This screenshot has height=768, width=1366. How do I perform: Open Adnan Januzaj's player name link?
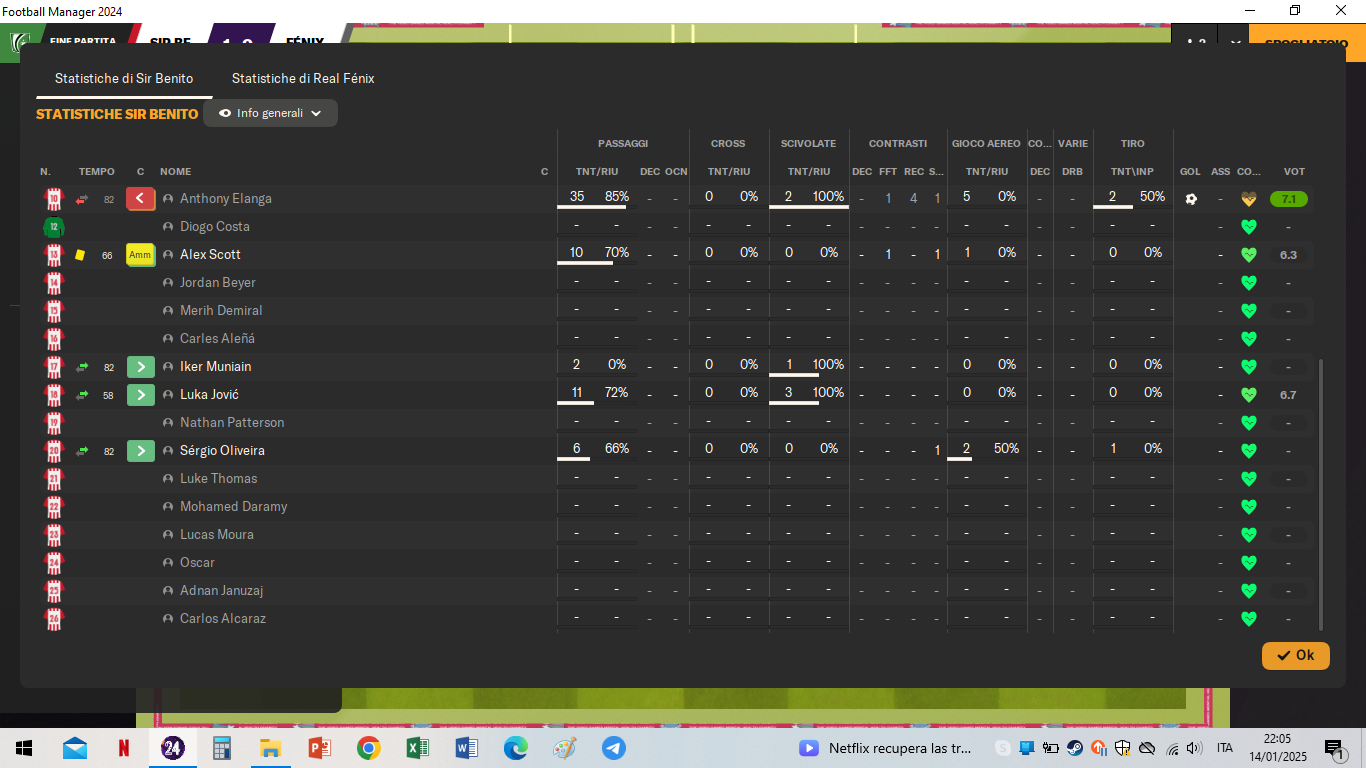pyautogui.click(x=222, y=591)
